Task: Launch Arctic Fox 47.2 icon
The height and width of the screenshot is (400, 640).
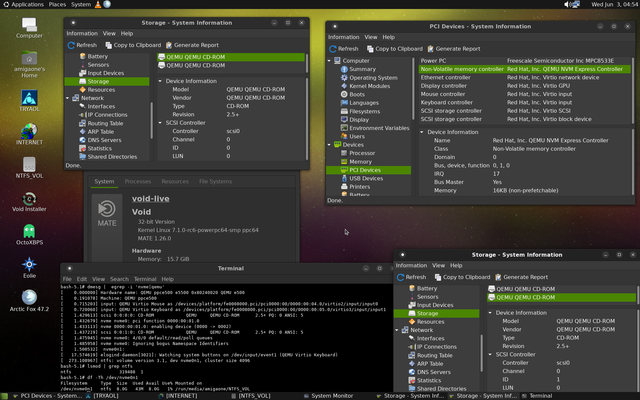Action: click(29, 298)
